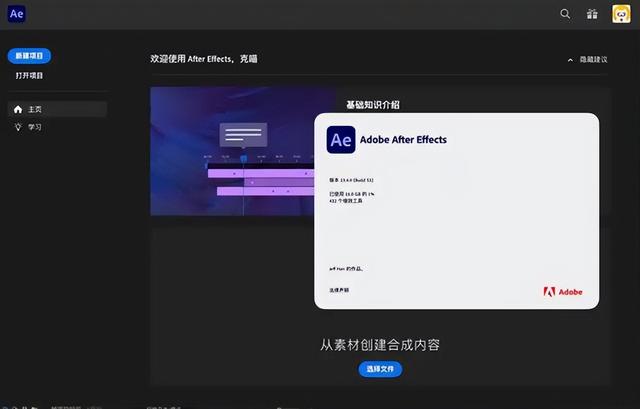
Task: Click the home icon beside 主页
Action: (18, 109)
